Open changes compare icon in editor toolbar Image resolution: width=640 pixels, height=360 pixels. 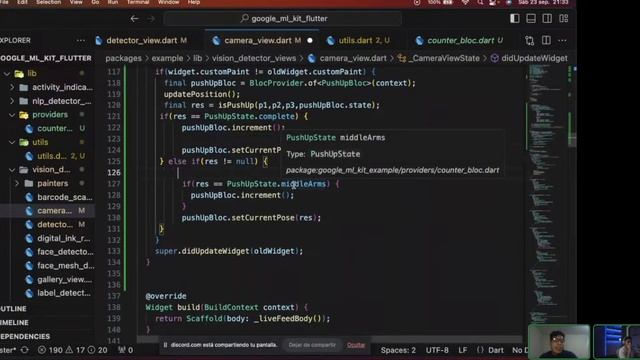(530, 40)
